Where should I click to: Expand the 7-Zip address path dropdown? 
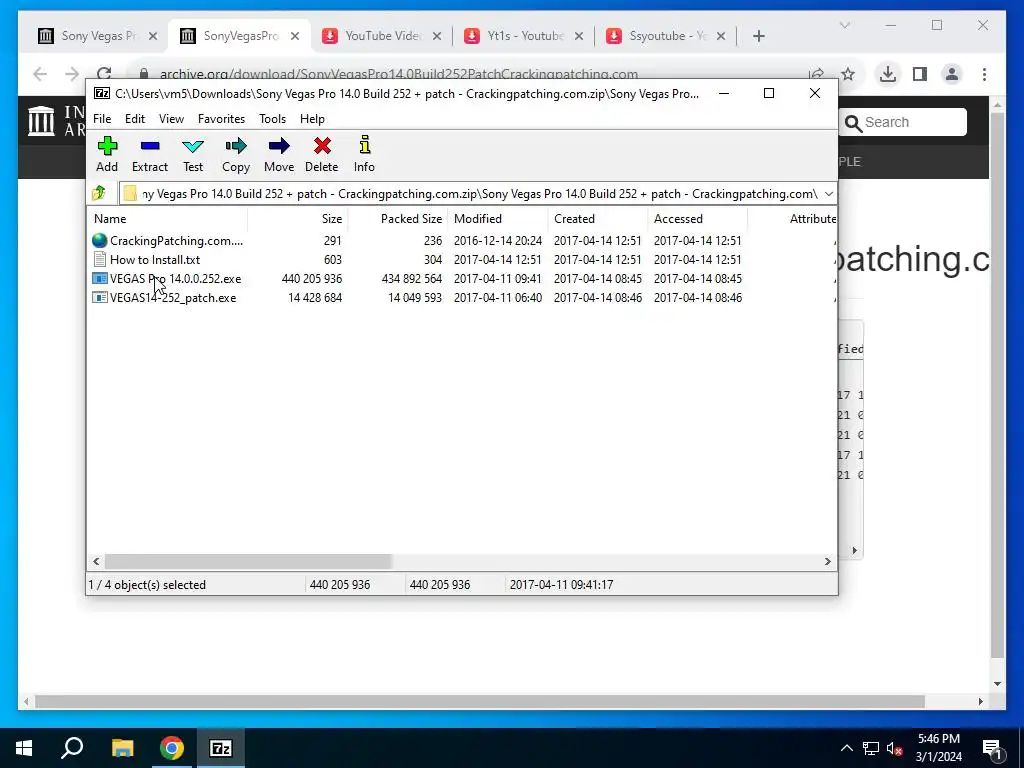[828, 194]
